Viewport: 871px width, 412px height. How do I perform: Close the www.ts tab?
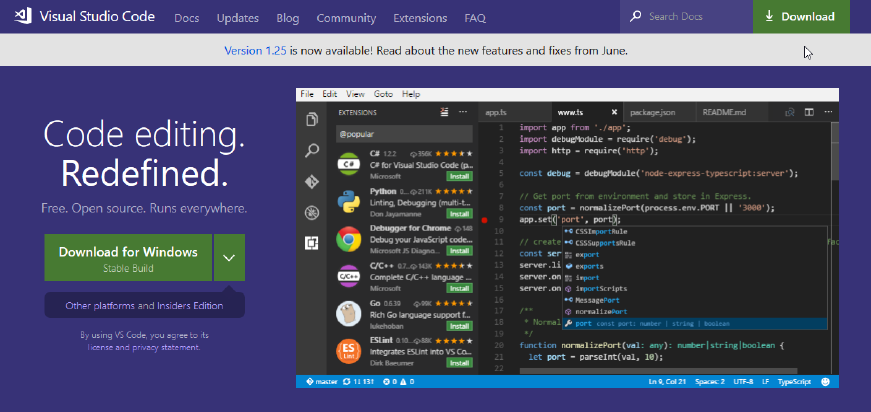coord(614,112)
